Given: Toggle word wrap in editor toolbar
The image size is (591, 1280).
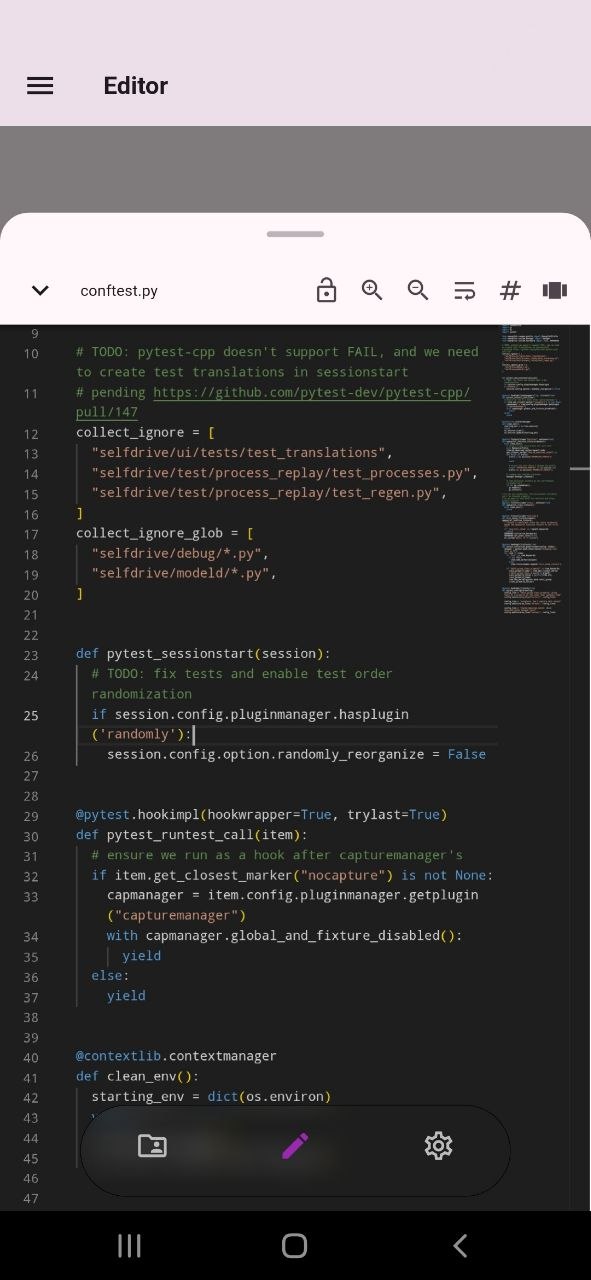Looking at the screenshot, I should 464,291.
